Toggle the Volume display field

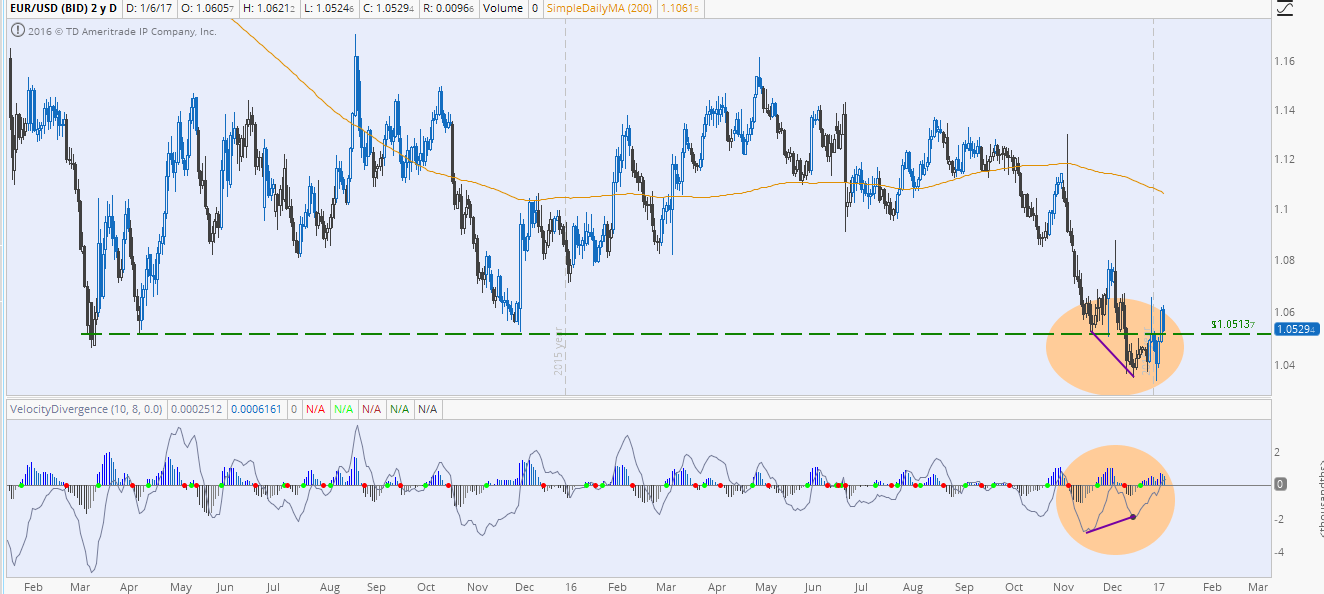(504, 8)
